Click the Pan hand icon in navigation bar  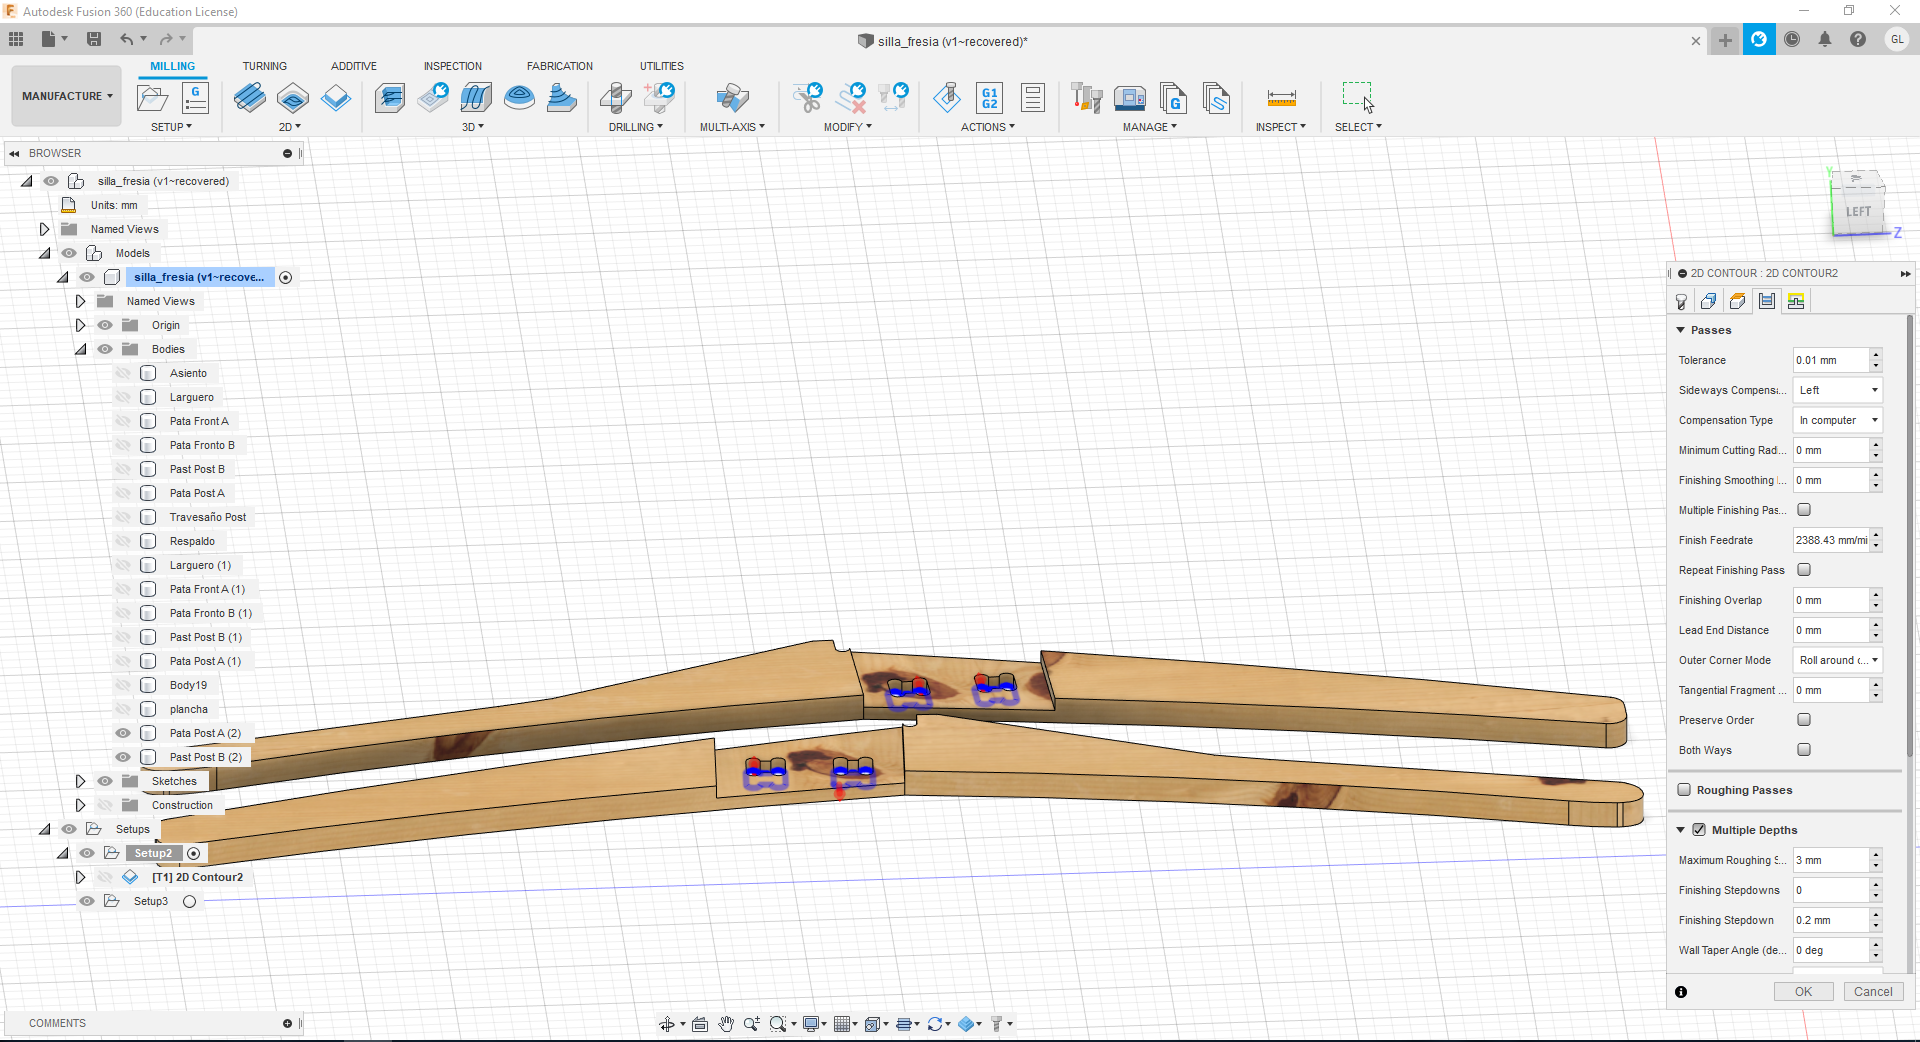pos(726,1024)
